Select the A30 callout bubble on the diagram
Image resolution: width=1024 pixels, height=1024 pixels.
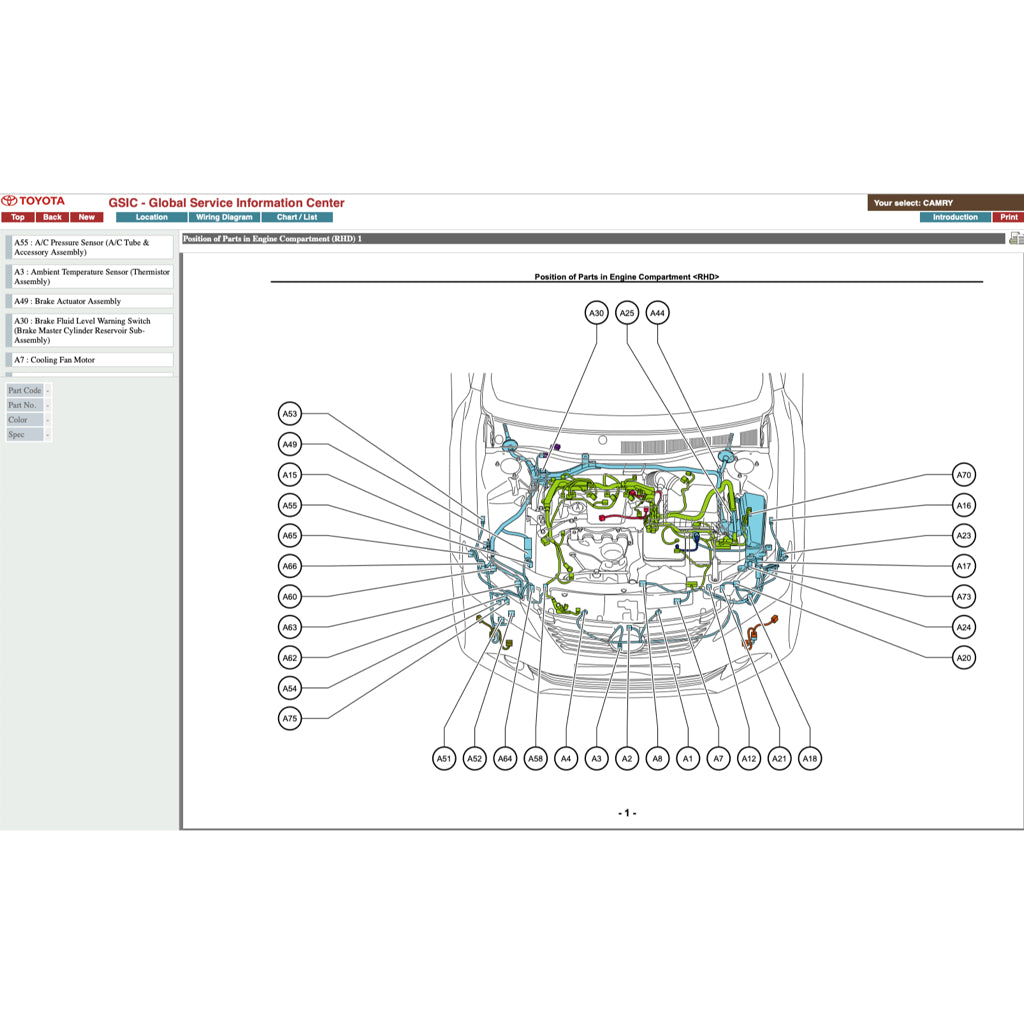pos(596,313)
